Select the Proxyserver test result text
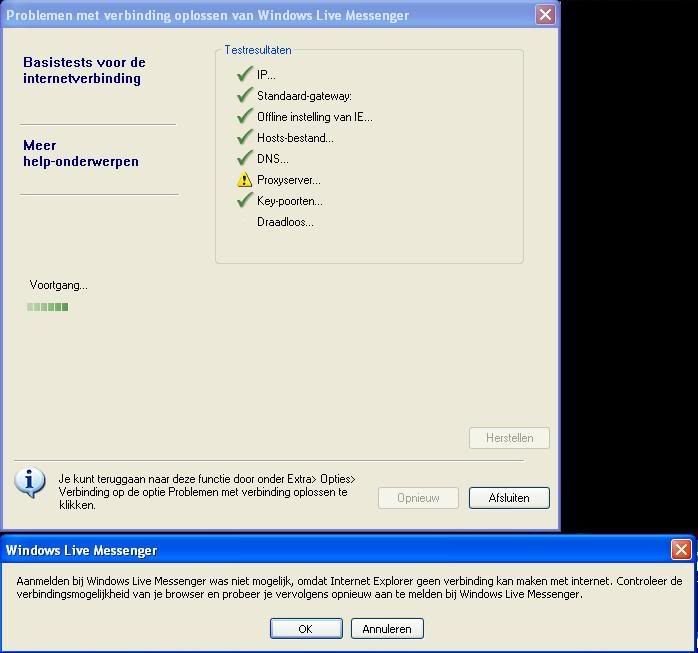The image size is (698, 653). 289,180
